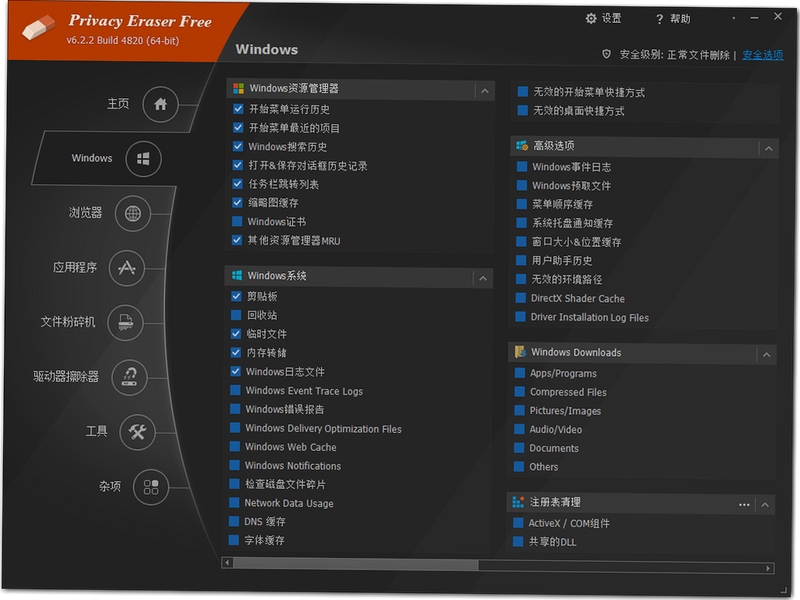Click the small dot button beside minimize
Viewport: 800px width, 600px height.
tap(734, 18)
